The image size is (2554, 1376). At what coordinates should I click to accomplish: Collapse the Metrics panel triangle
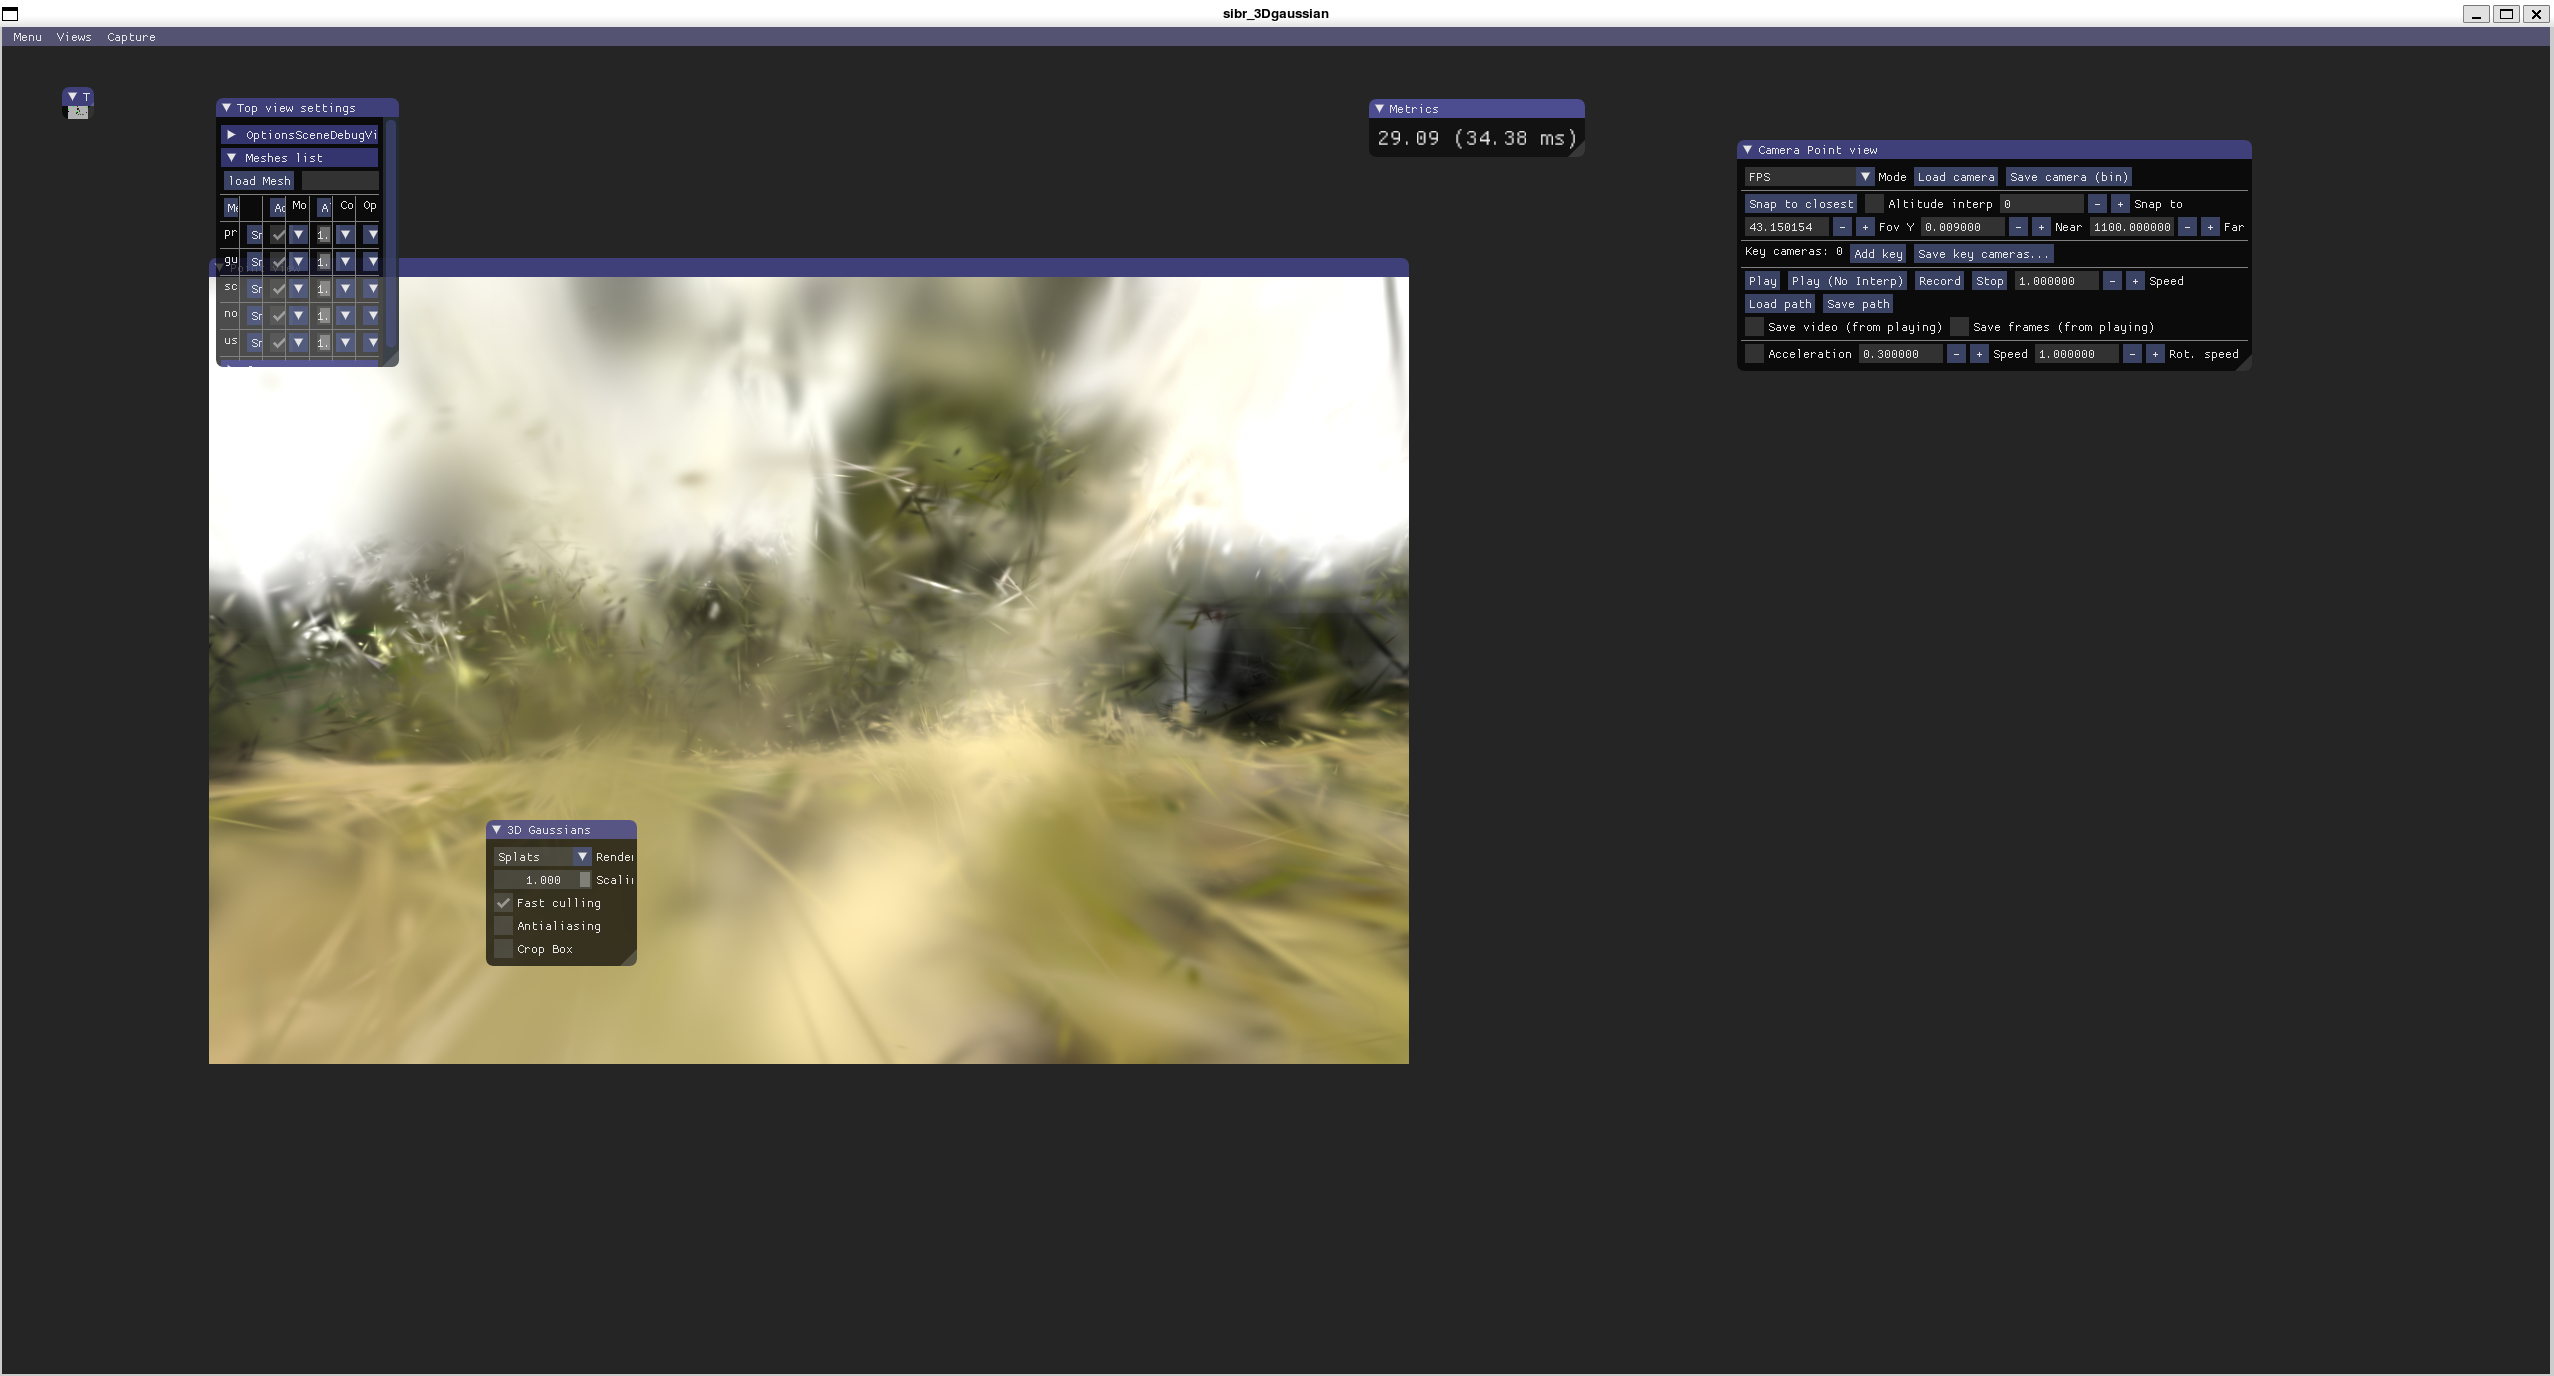pos(1379,109)
